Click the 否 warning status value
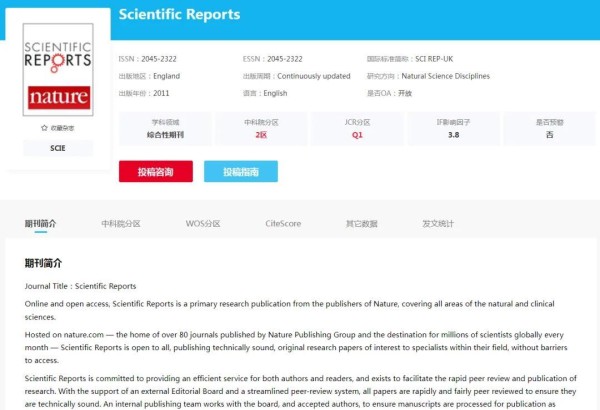The image size is (600, 410). (549, 135)
